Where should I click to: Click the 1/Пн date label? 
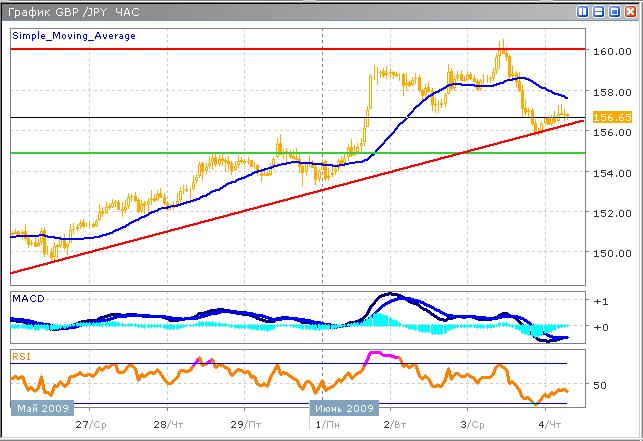coord(324,425)
